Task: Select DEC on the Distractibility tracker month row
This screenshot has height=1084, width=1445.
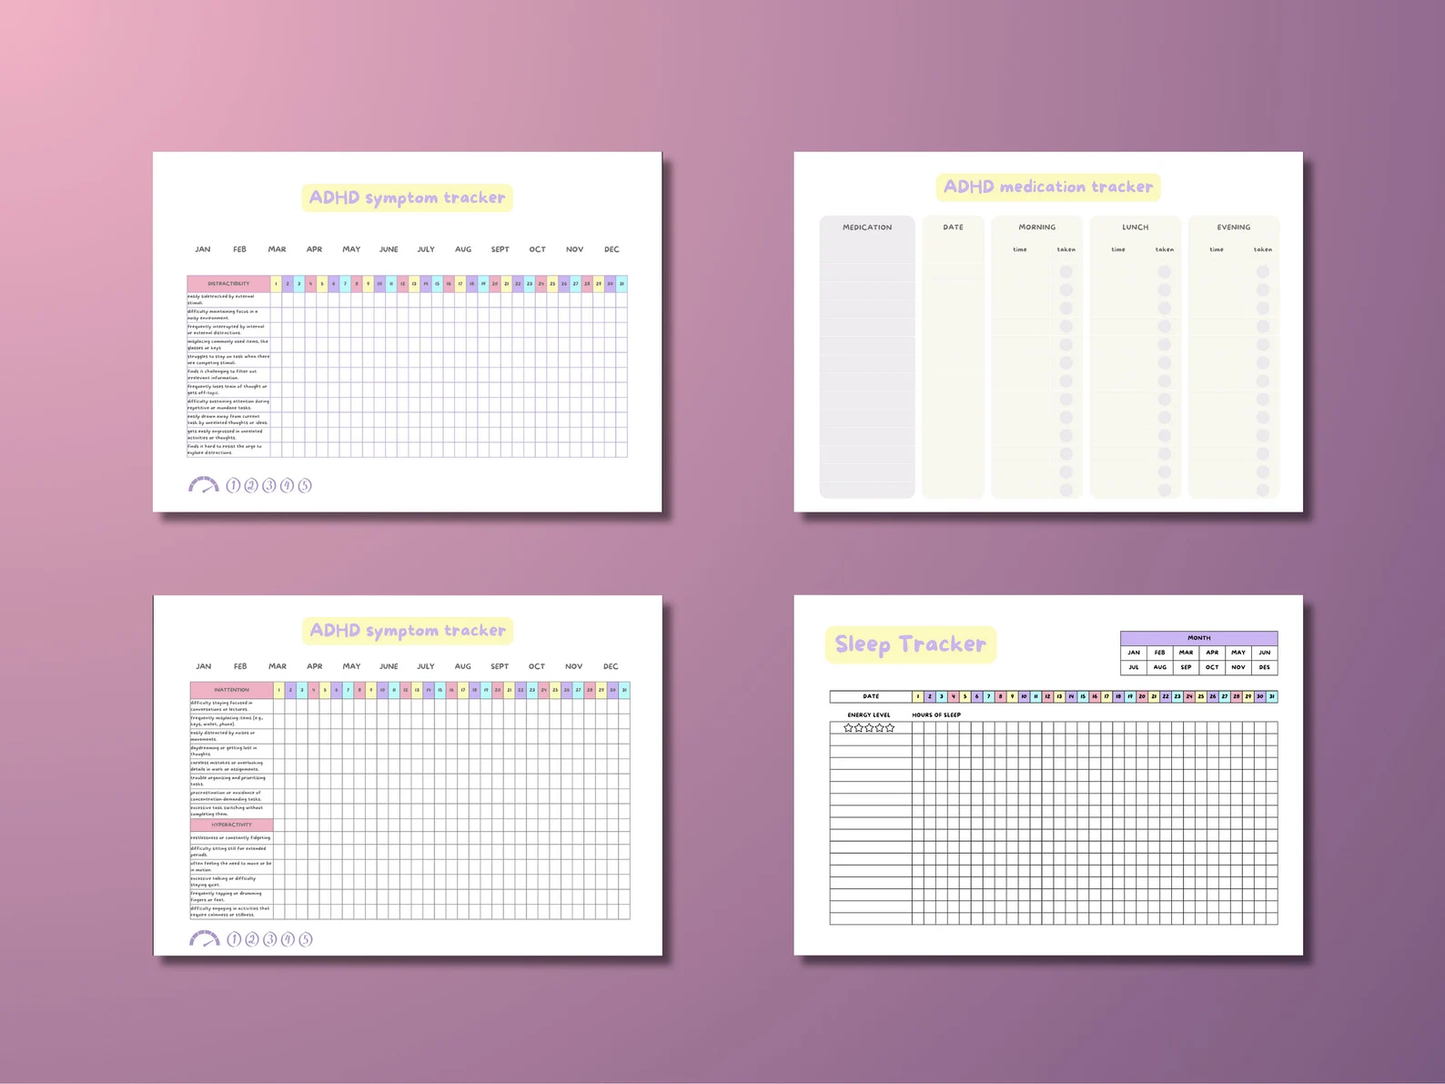Action: pos(611,249)
